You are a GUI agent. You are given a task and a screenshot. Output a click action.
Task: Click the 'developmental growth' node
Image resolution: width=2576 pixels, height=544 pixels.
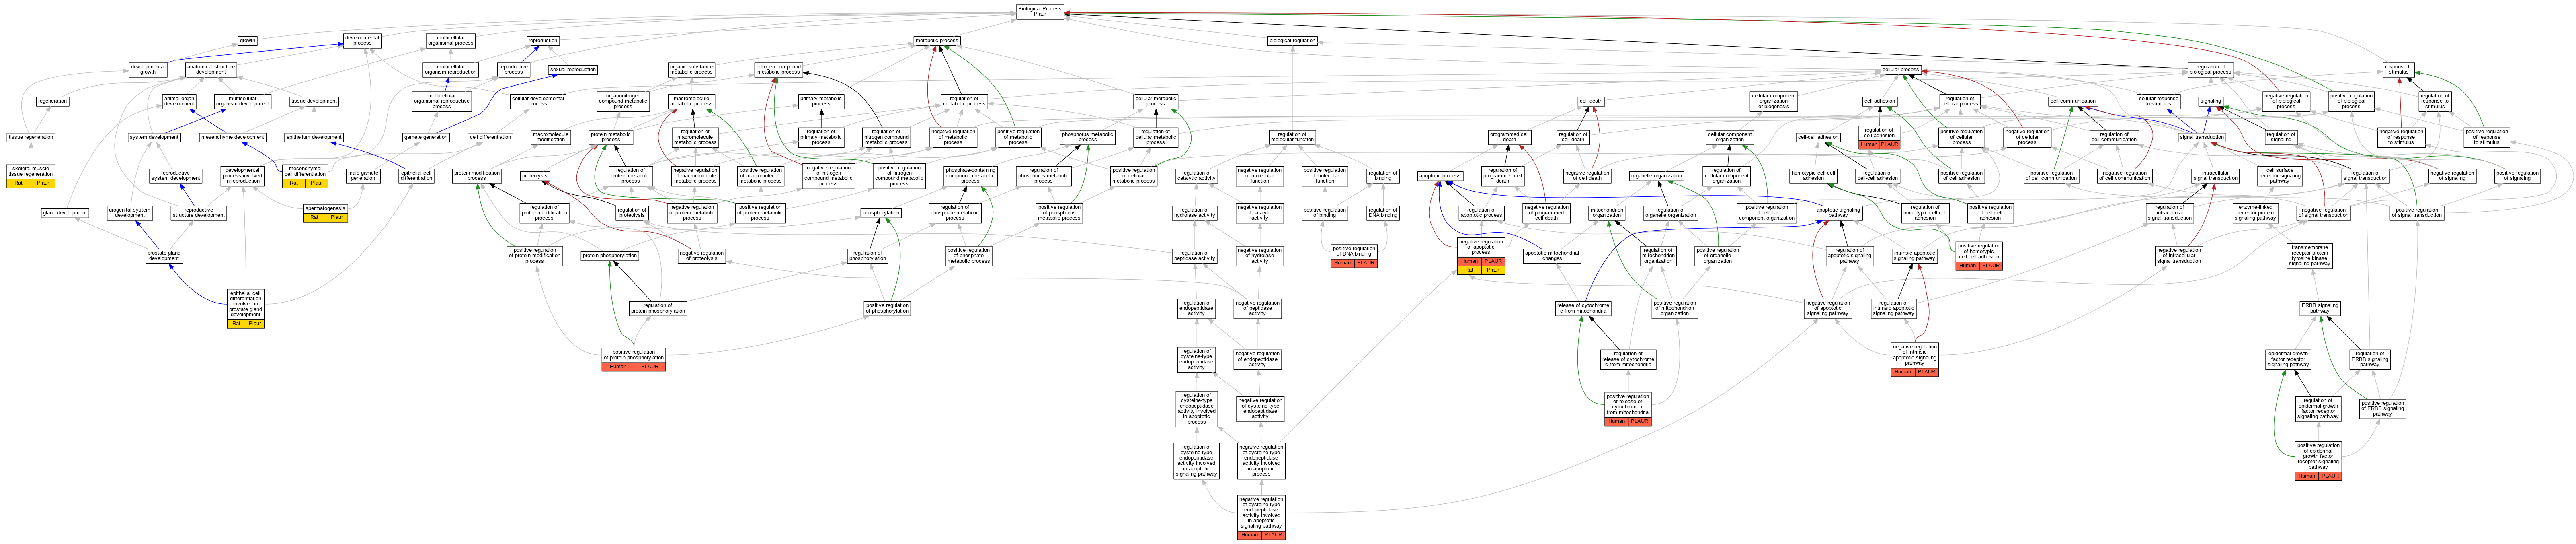(148, 70)
